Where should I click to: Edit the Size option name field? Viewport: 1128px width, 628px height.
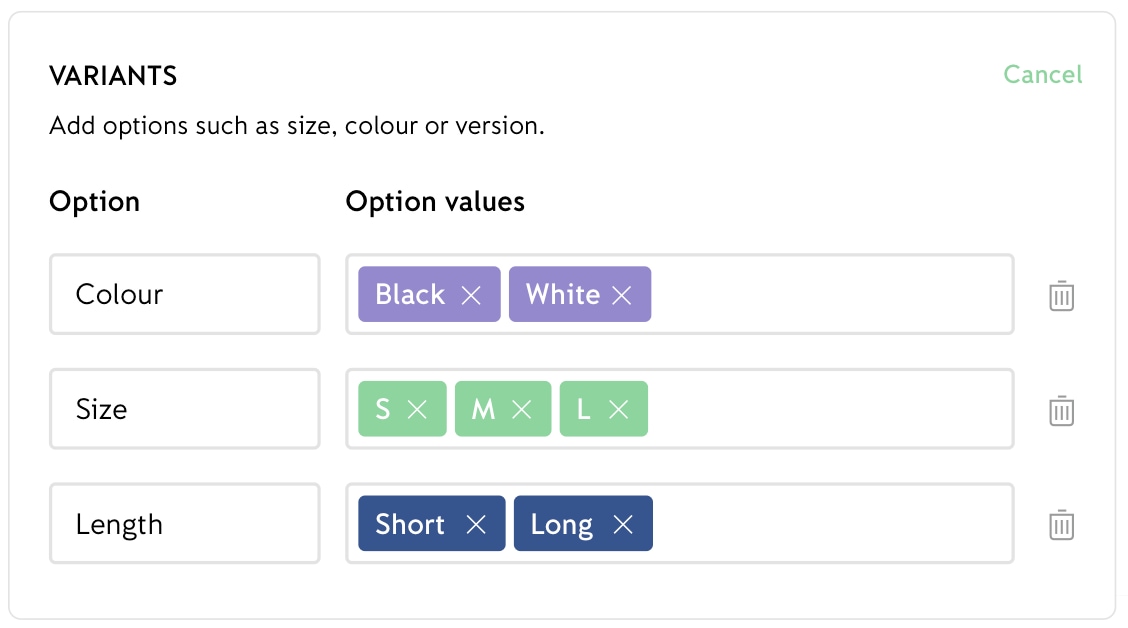click(x=185, y=409)
